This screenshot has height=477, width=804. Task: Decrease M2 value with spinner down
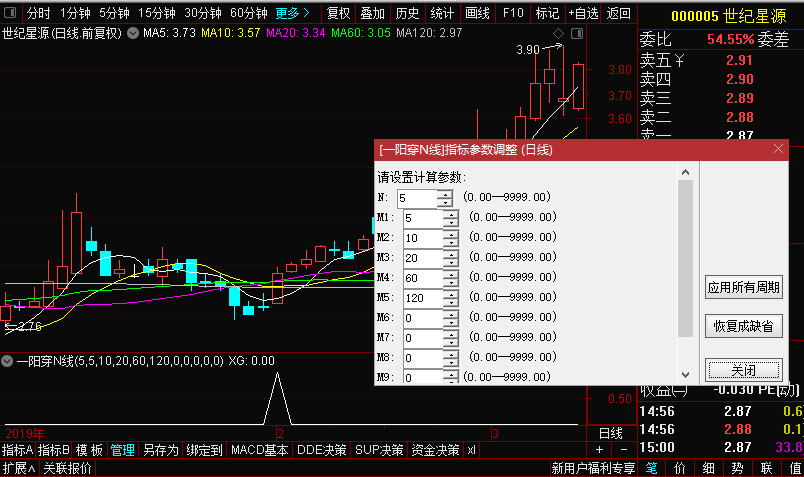pos(451,243)
